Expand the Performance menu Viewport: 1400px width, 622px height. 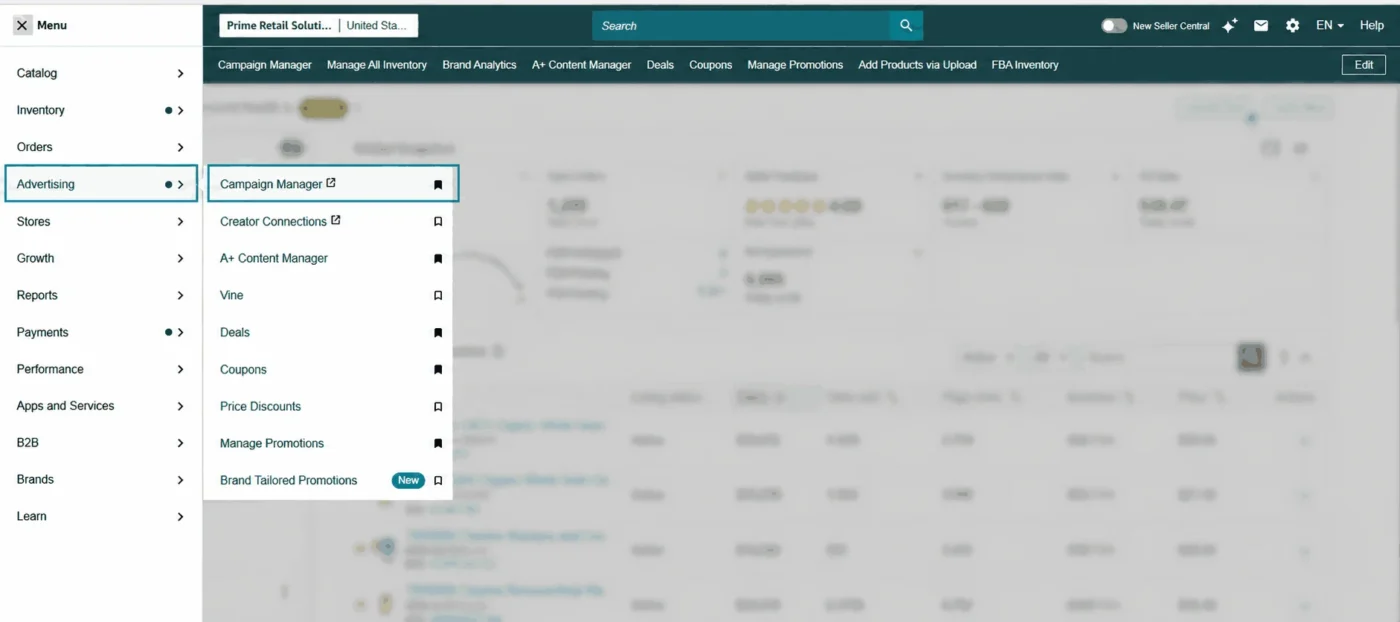click(100, 369)
